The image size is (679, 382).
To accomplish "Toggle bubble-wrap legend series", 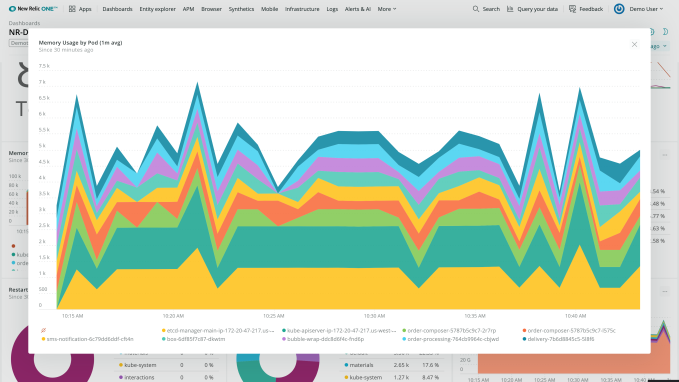I will tap(323, 339).
